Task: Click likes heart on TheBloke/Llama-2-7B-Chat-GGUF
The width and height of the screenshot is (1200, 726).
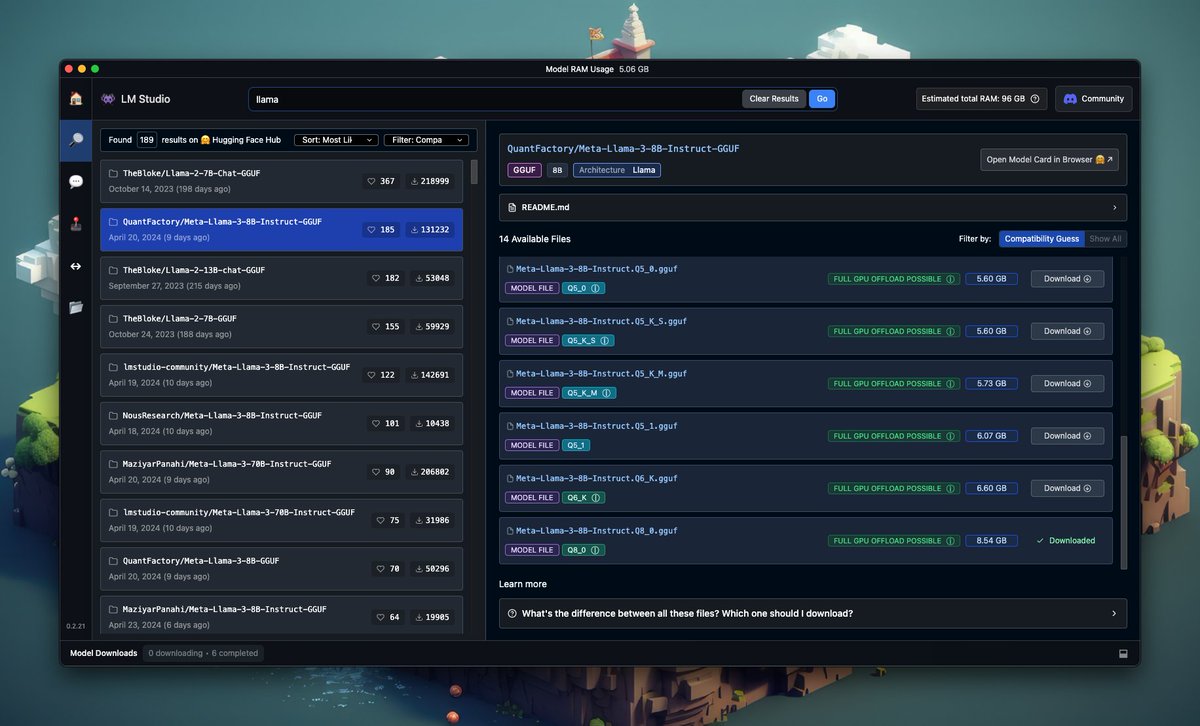Action: [373, 181]
